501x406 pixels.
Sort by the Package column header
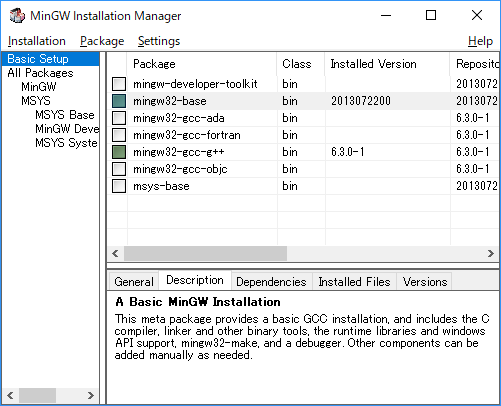pyautogui.click(x=202, y=64)
